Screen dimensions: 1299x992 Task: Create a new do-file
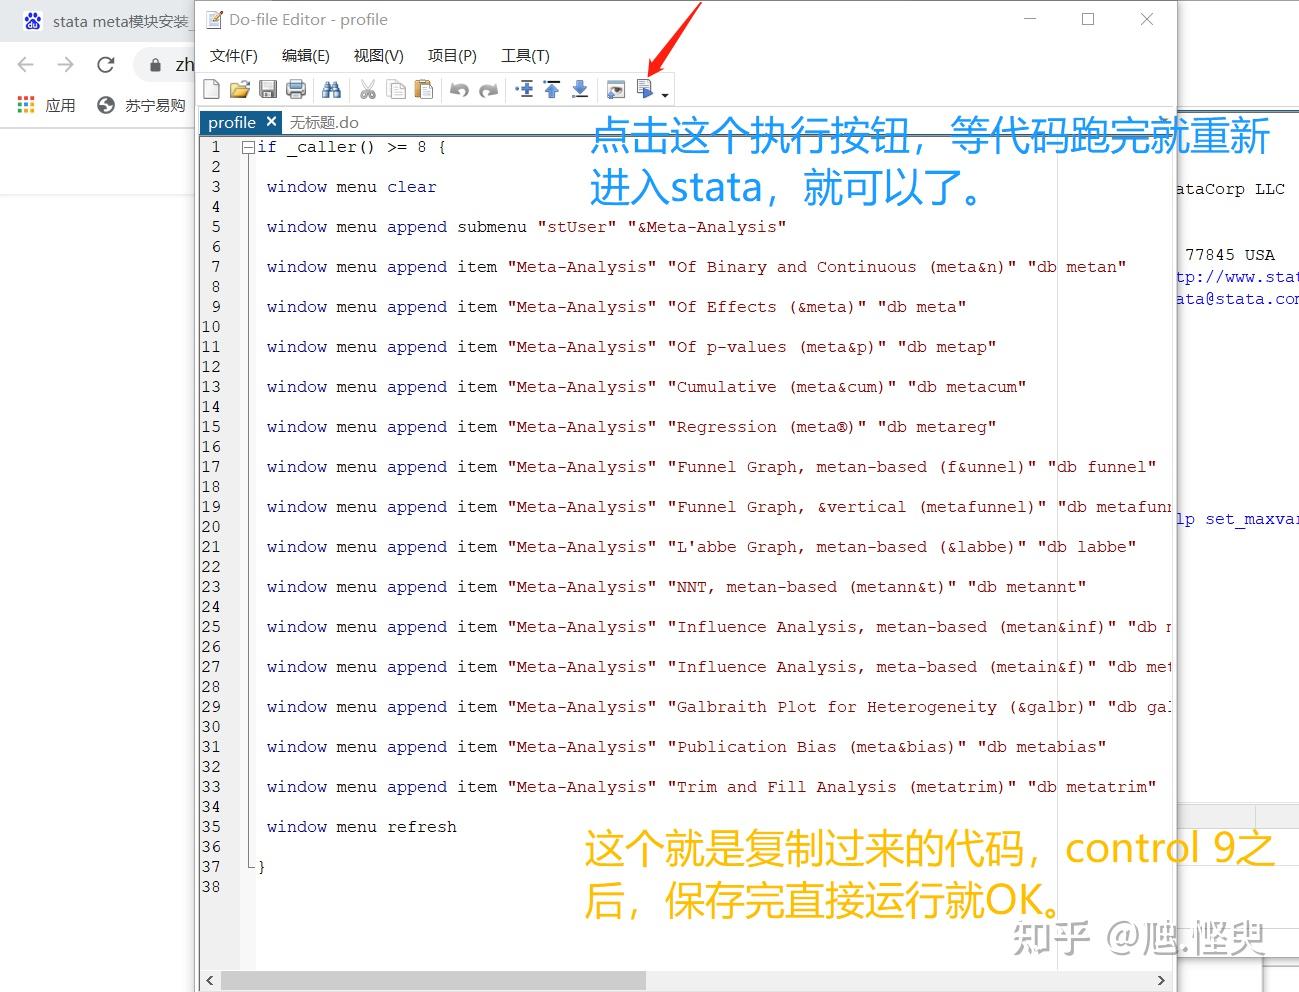[211, 89]
